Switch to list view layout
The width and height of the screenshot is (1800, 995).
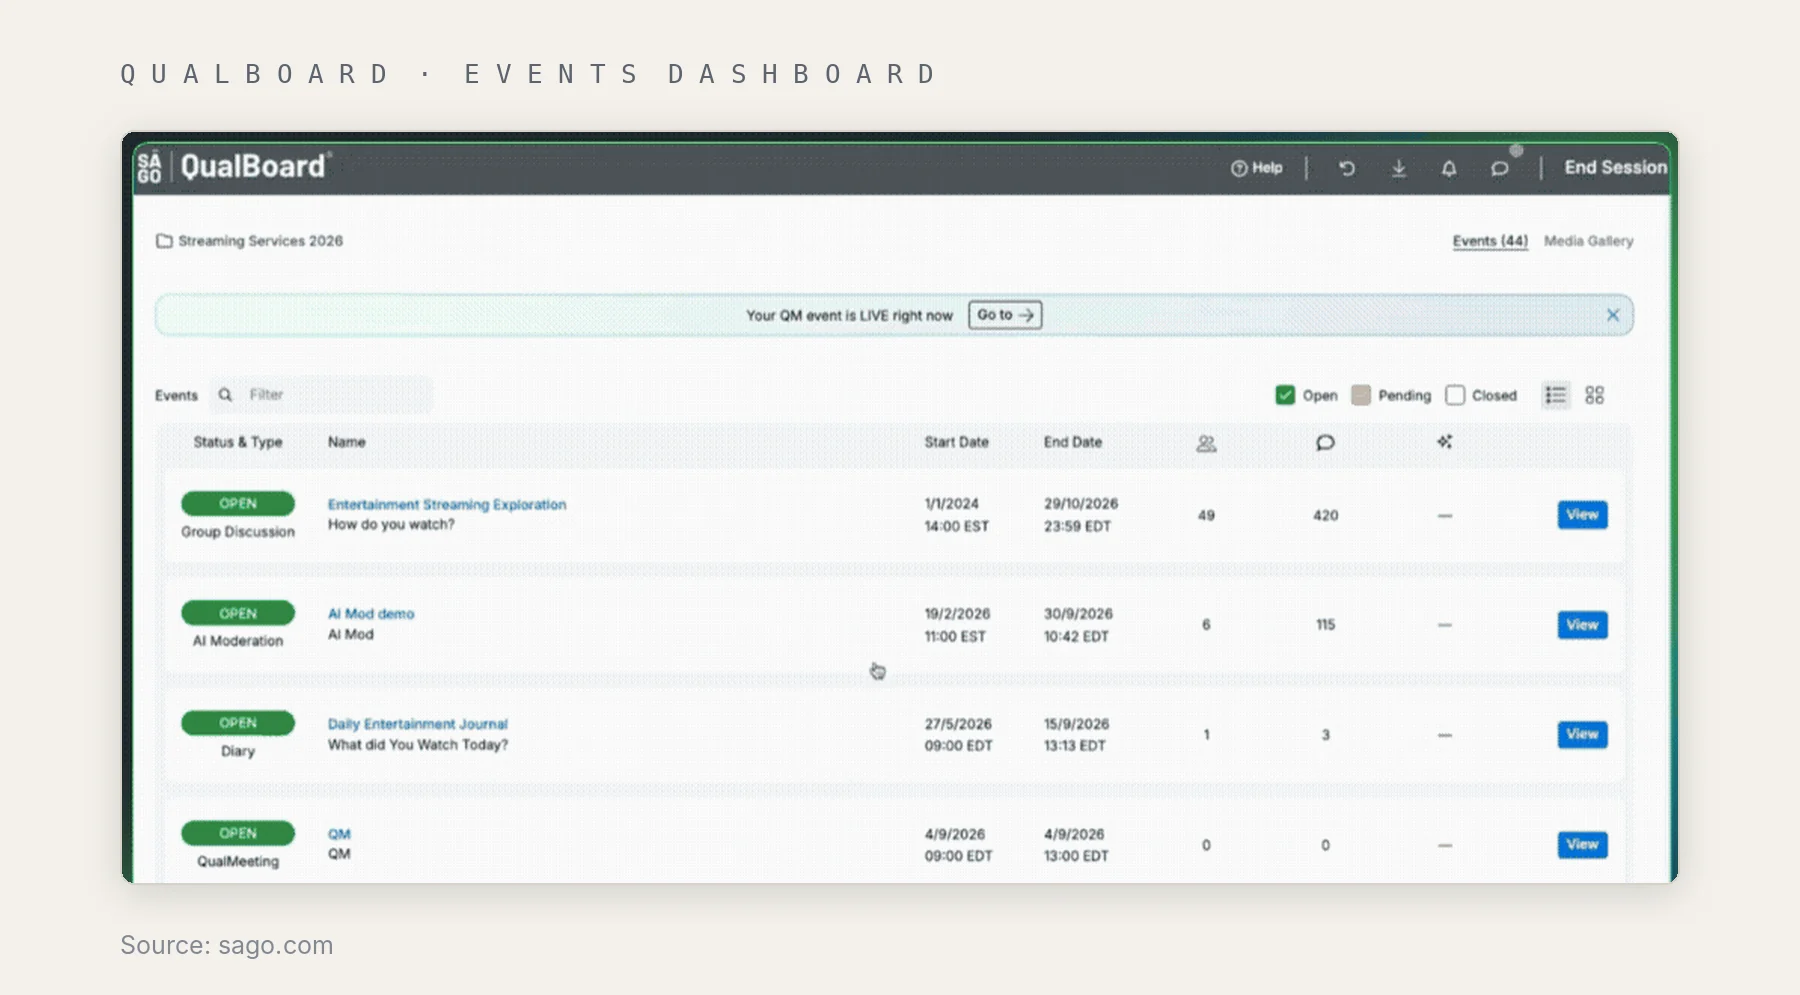click(1555, 395)
